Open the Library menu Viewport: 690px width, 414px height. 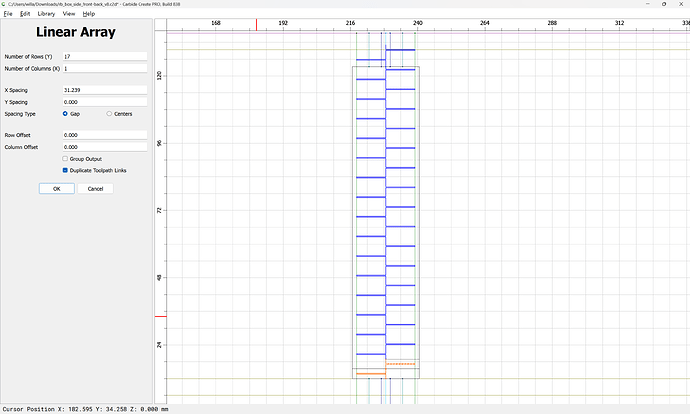[x=46, y=14]
